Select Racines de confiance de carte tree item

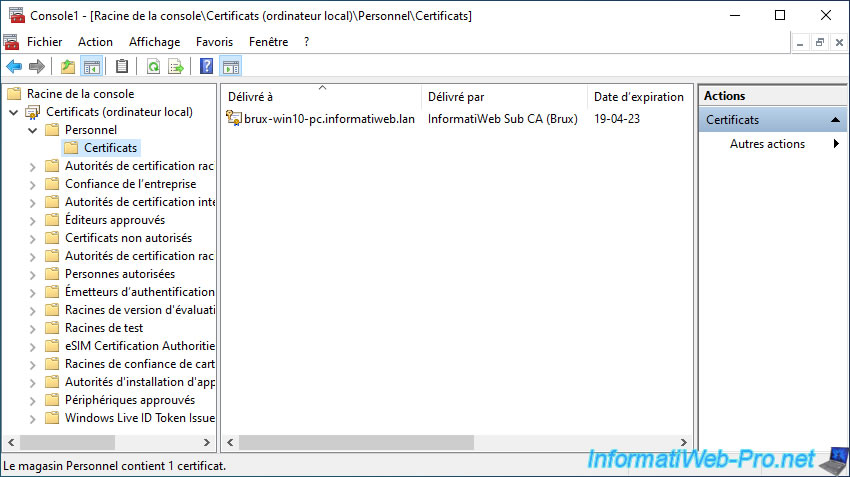(x=140, y=364)
